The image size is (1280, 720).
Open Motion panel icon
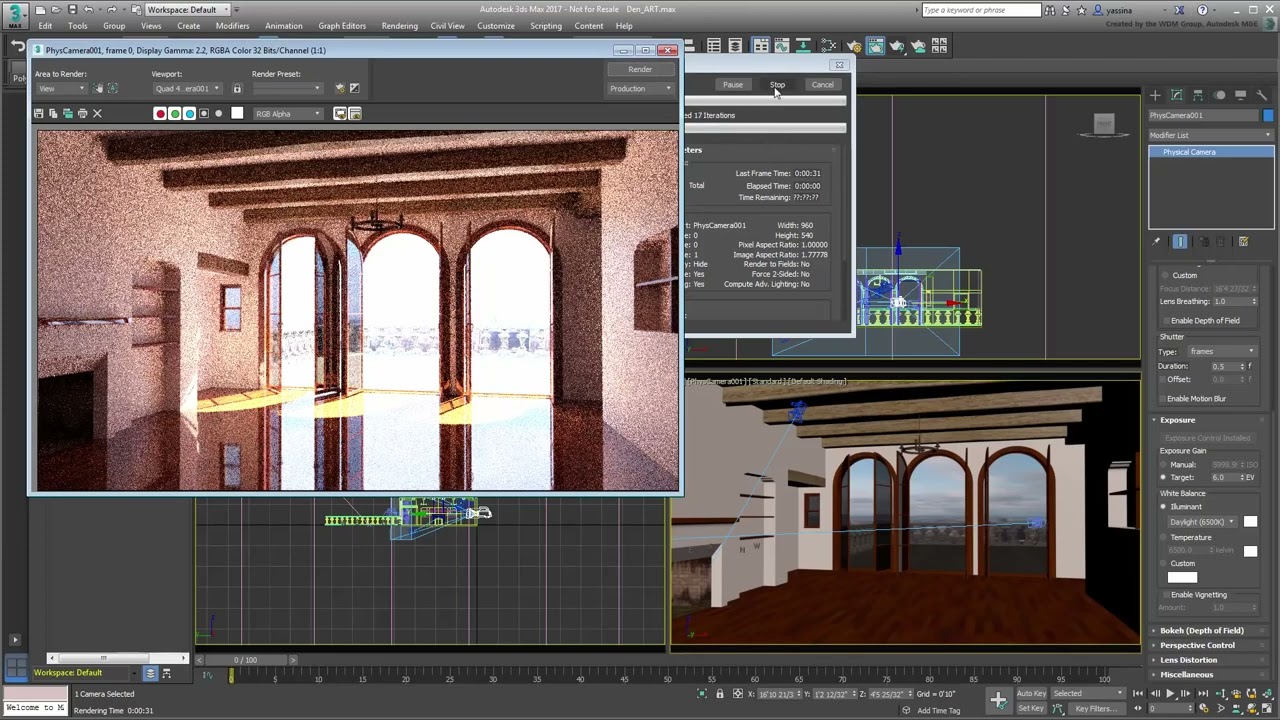point(1220,95)
